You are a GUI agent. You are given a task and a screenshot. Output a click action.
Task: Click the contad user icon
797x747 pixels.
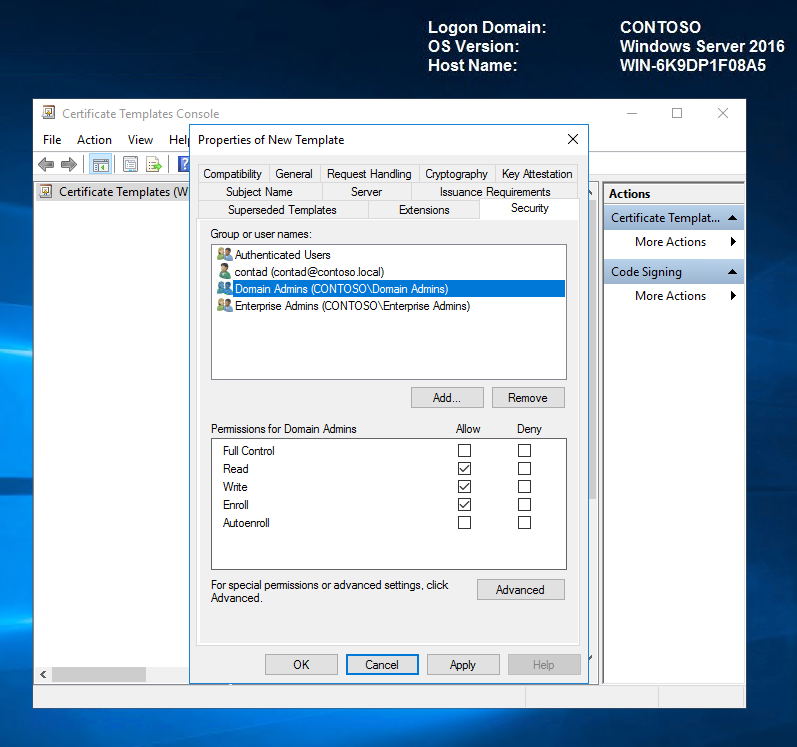(224, 271)
